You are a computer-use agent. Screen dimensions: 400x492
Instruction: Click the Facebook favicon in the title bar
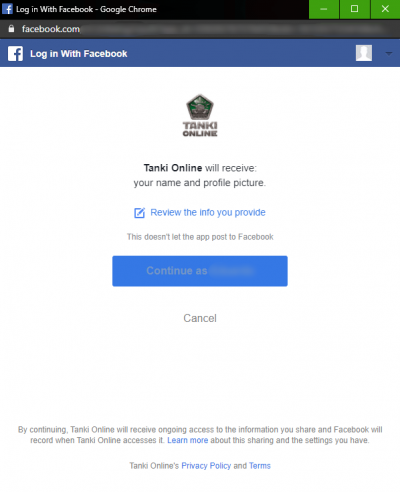(7, 9)
